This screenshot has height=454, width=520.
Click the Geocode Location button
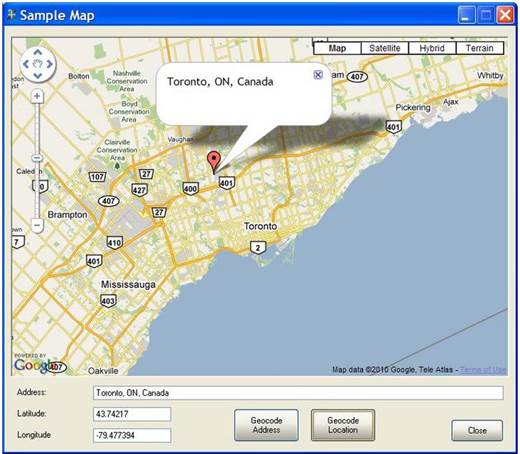pos(343,425)
